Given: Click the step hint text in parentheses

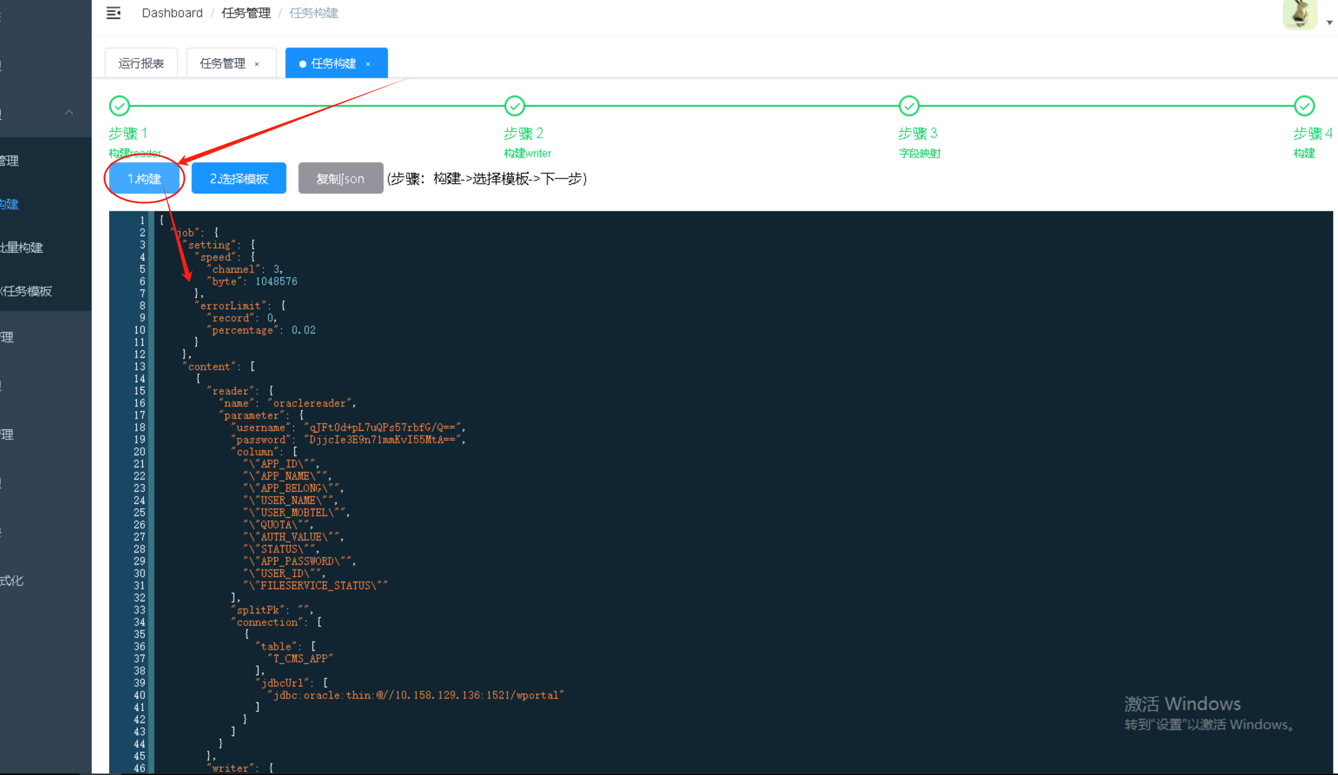Looking at the screenshot, I should click(x=487, y=178).
